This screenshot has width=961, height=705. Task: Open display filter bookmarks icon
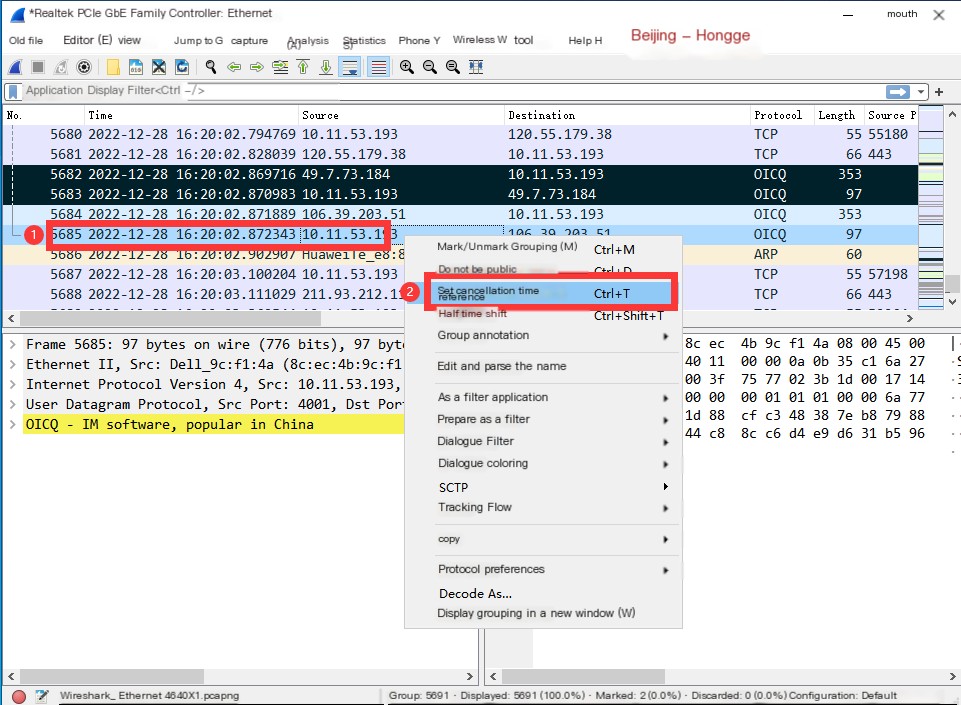(13, 92)
